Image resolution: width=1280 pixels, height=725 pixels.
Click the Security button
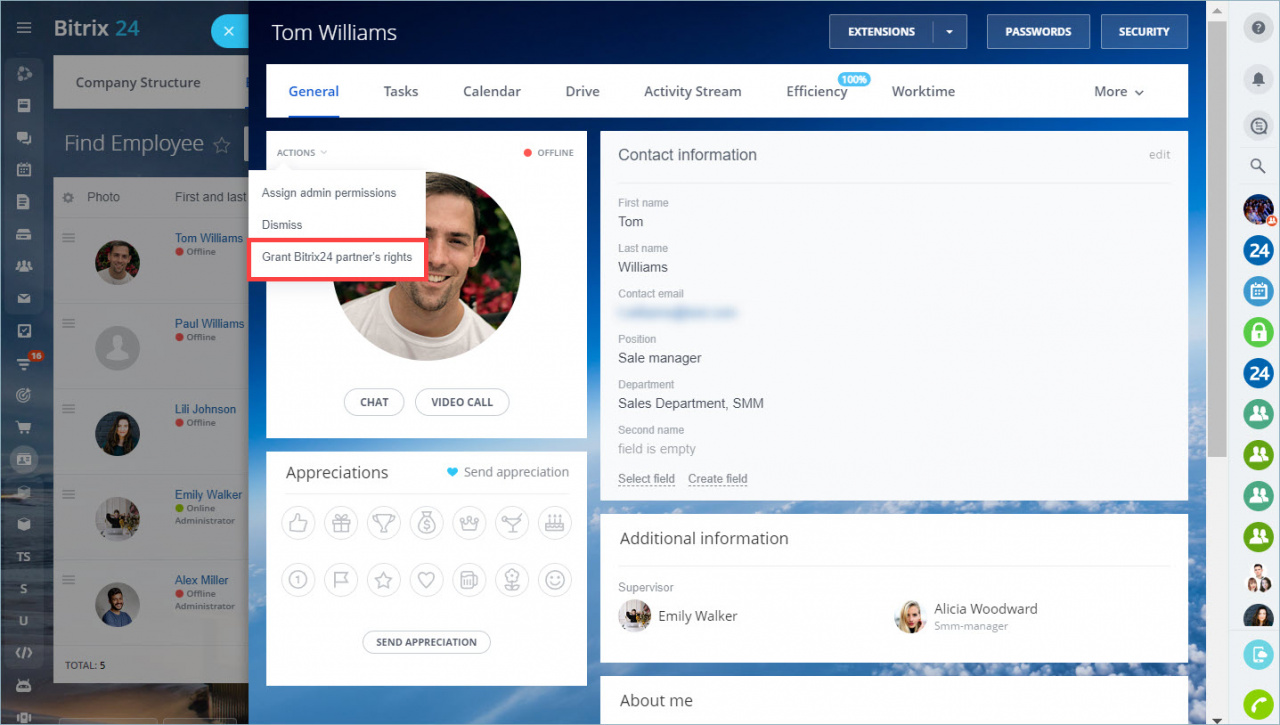(1144, 32)
